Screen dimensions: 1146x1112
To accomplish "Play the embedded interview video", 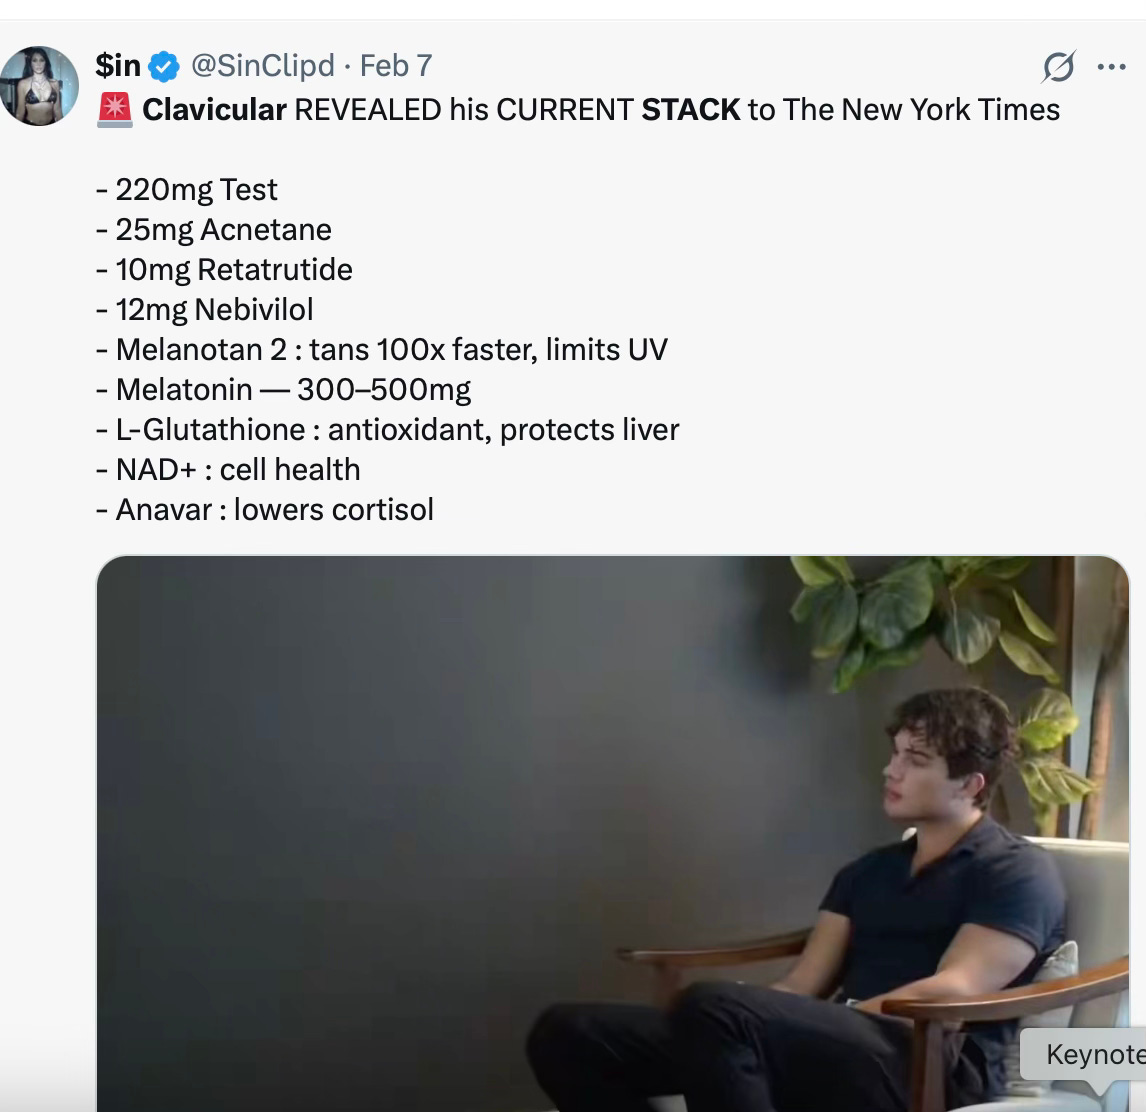I will (x=612, y=833).
